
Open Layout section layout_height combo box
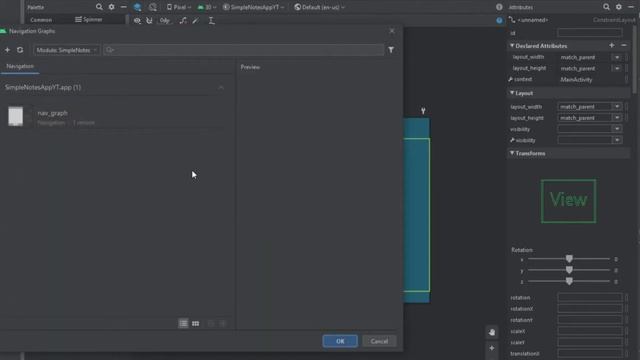pos(589,118)
